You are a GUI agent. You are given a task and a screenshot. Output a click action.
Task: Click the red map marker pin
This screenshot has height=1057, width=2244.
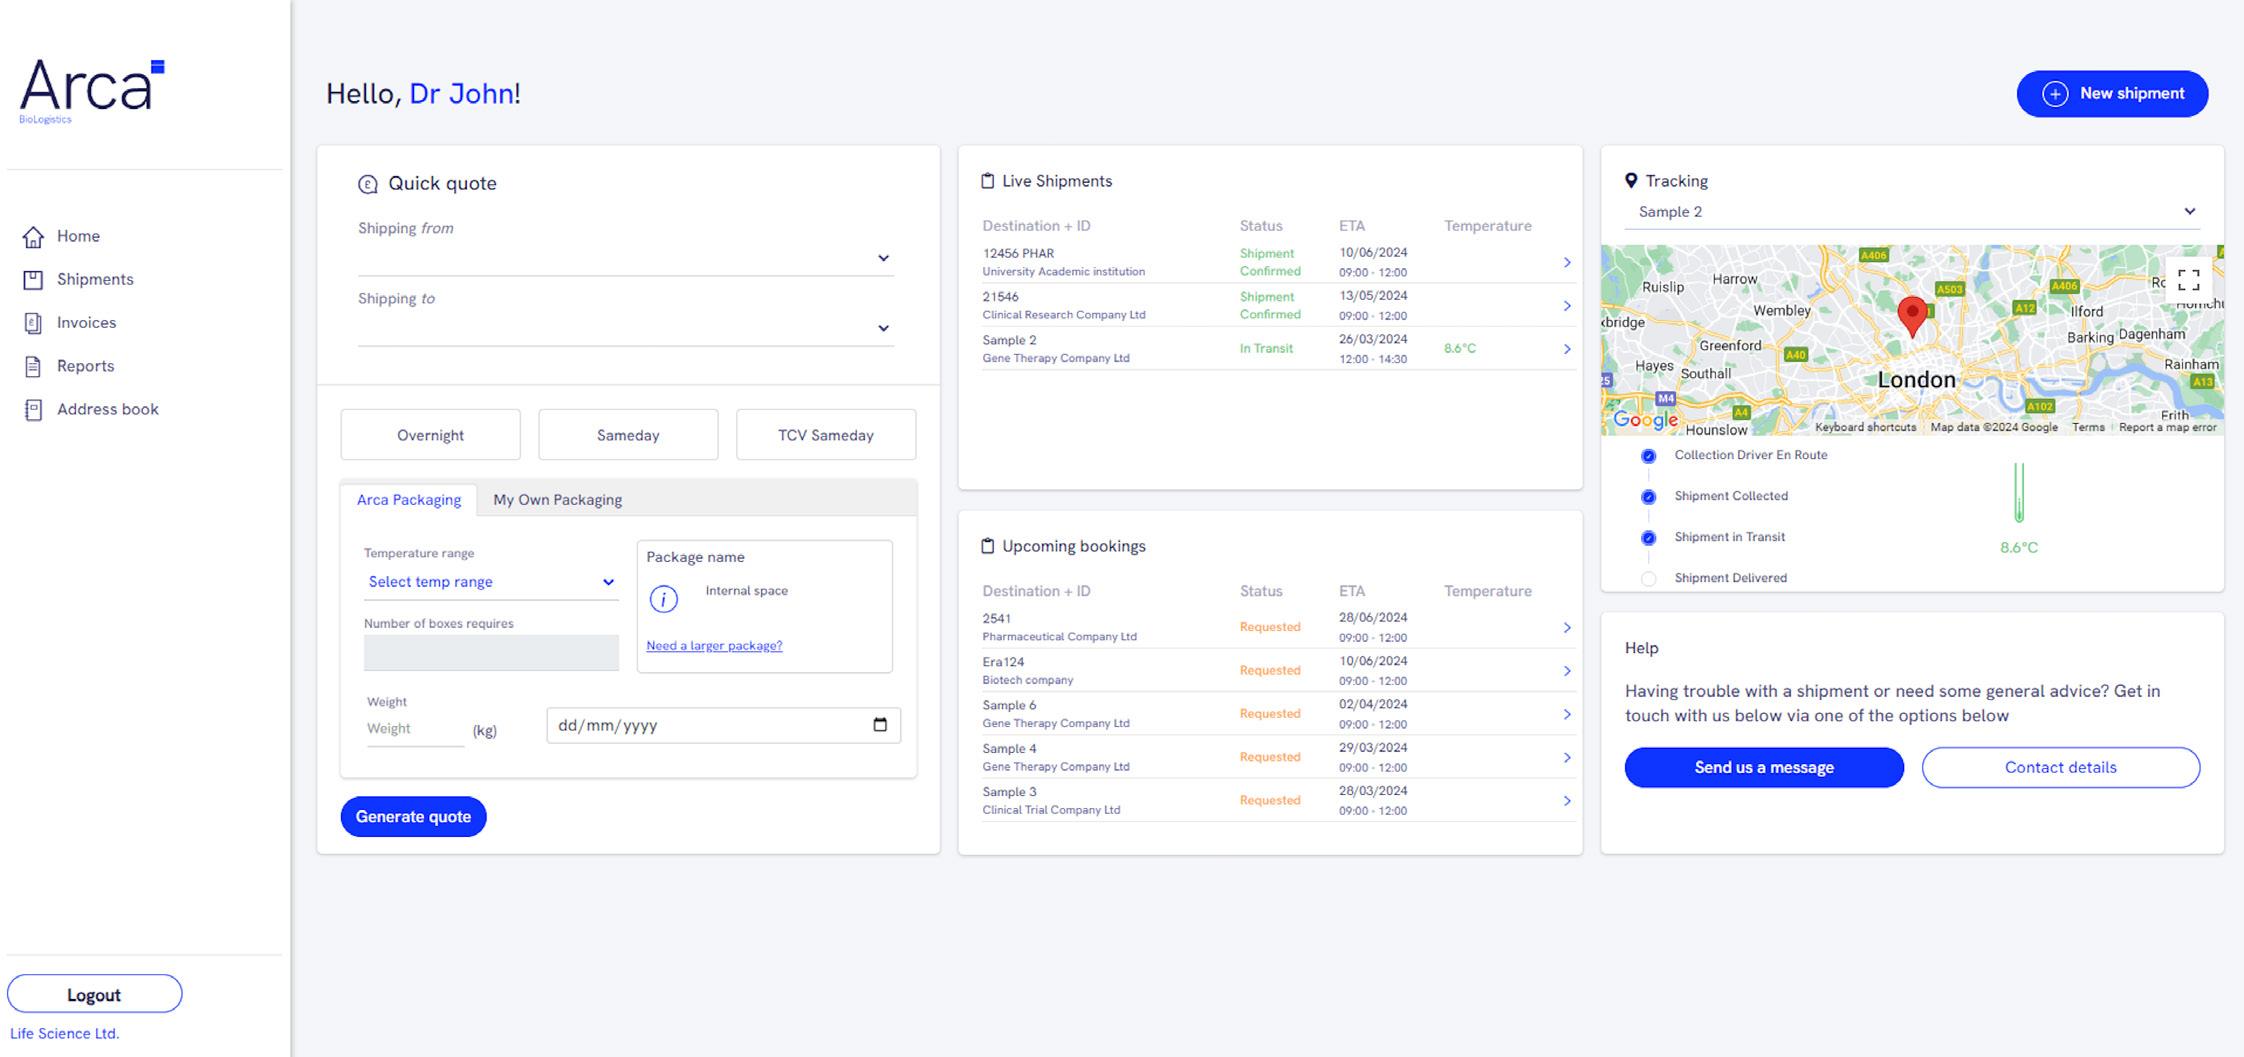coord(1912,316)
